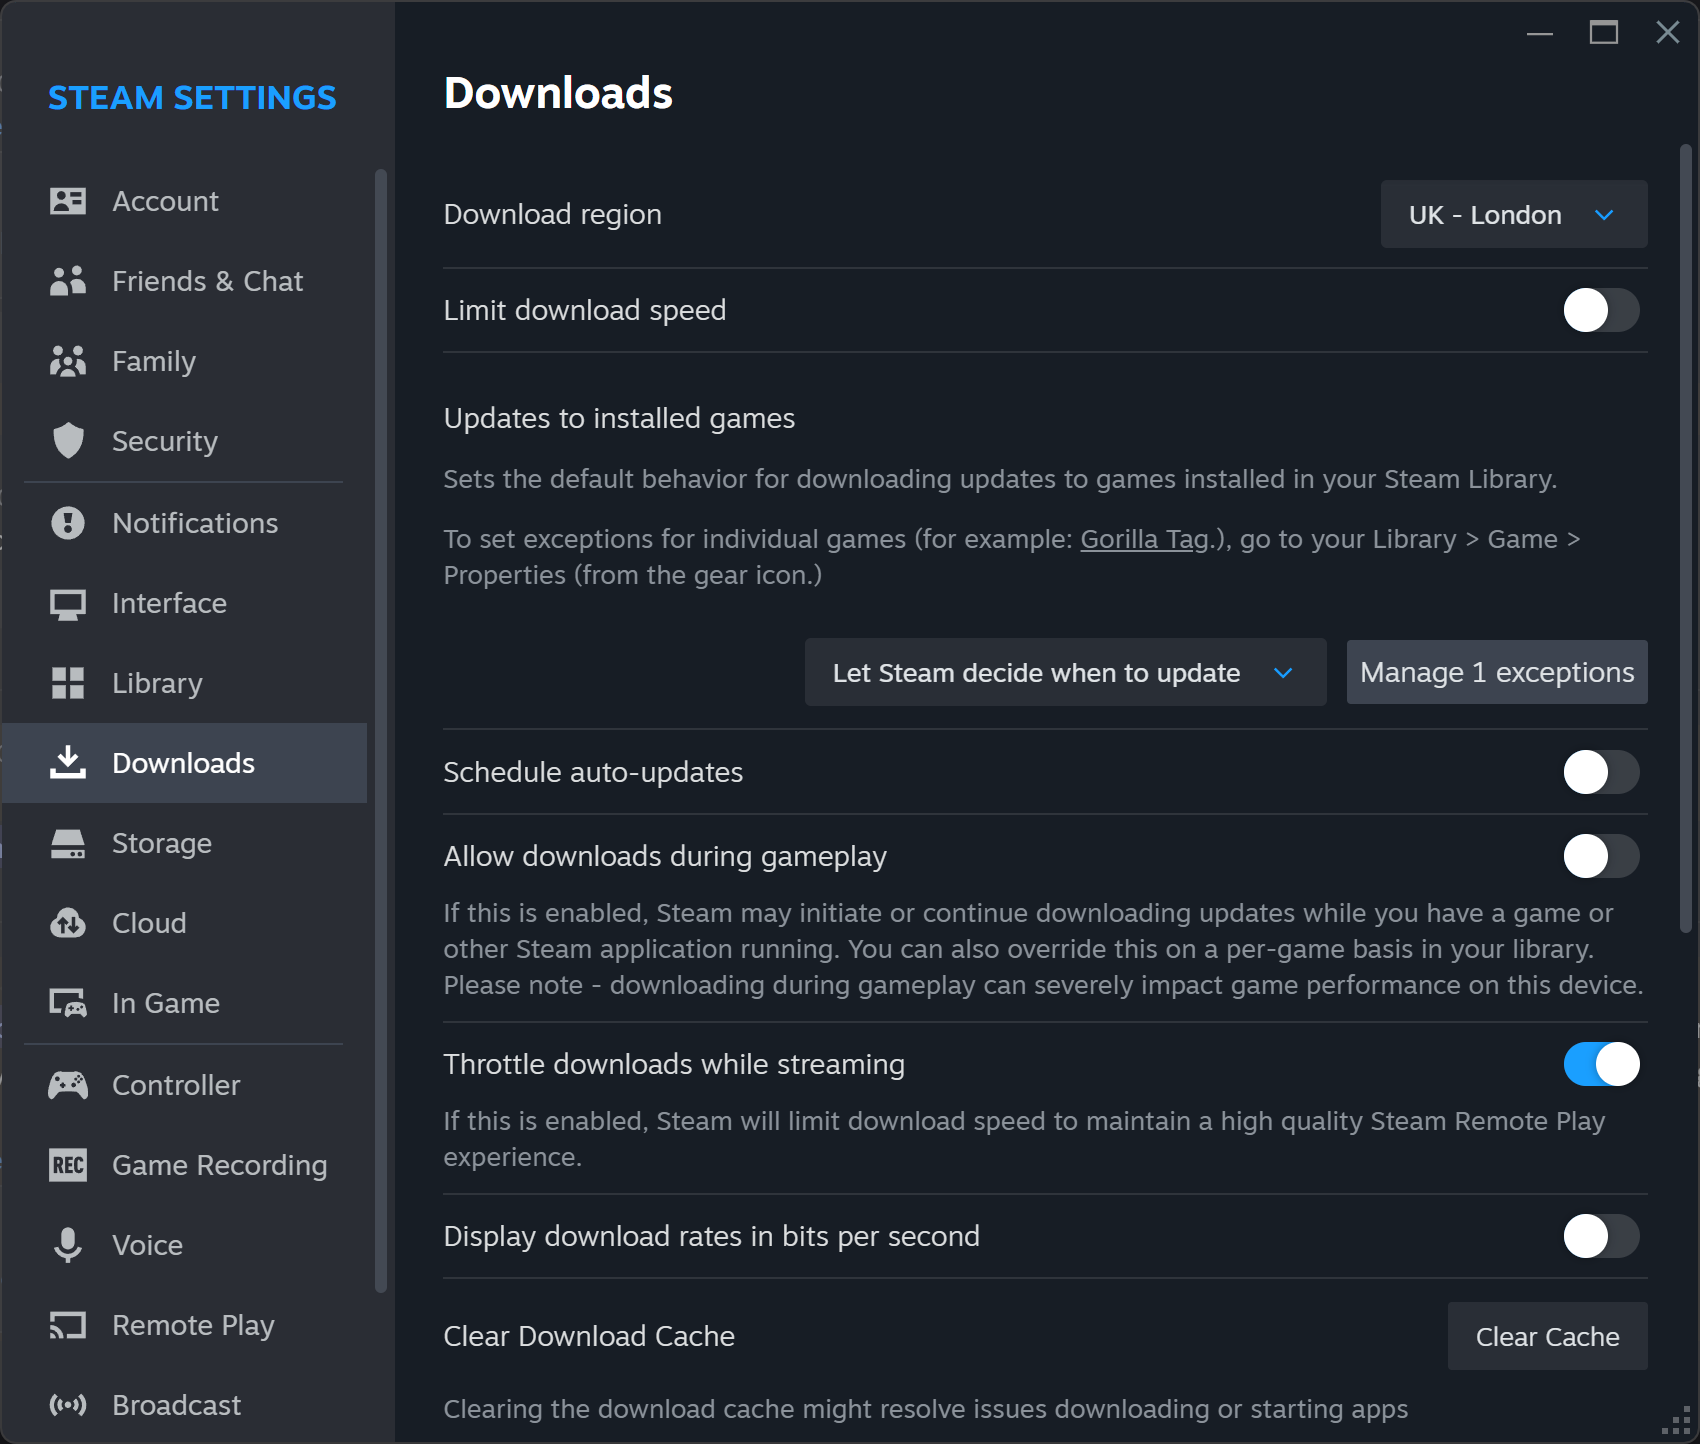Switch to Security settings
The width and height of the screenshot is (1700, 1444).
pos(185,441)
